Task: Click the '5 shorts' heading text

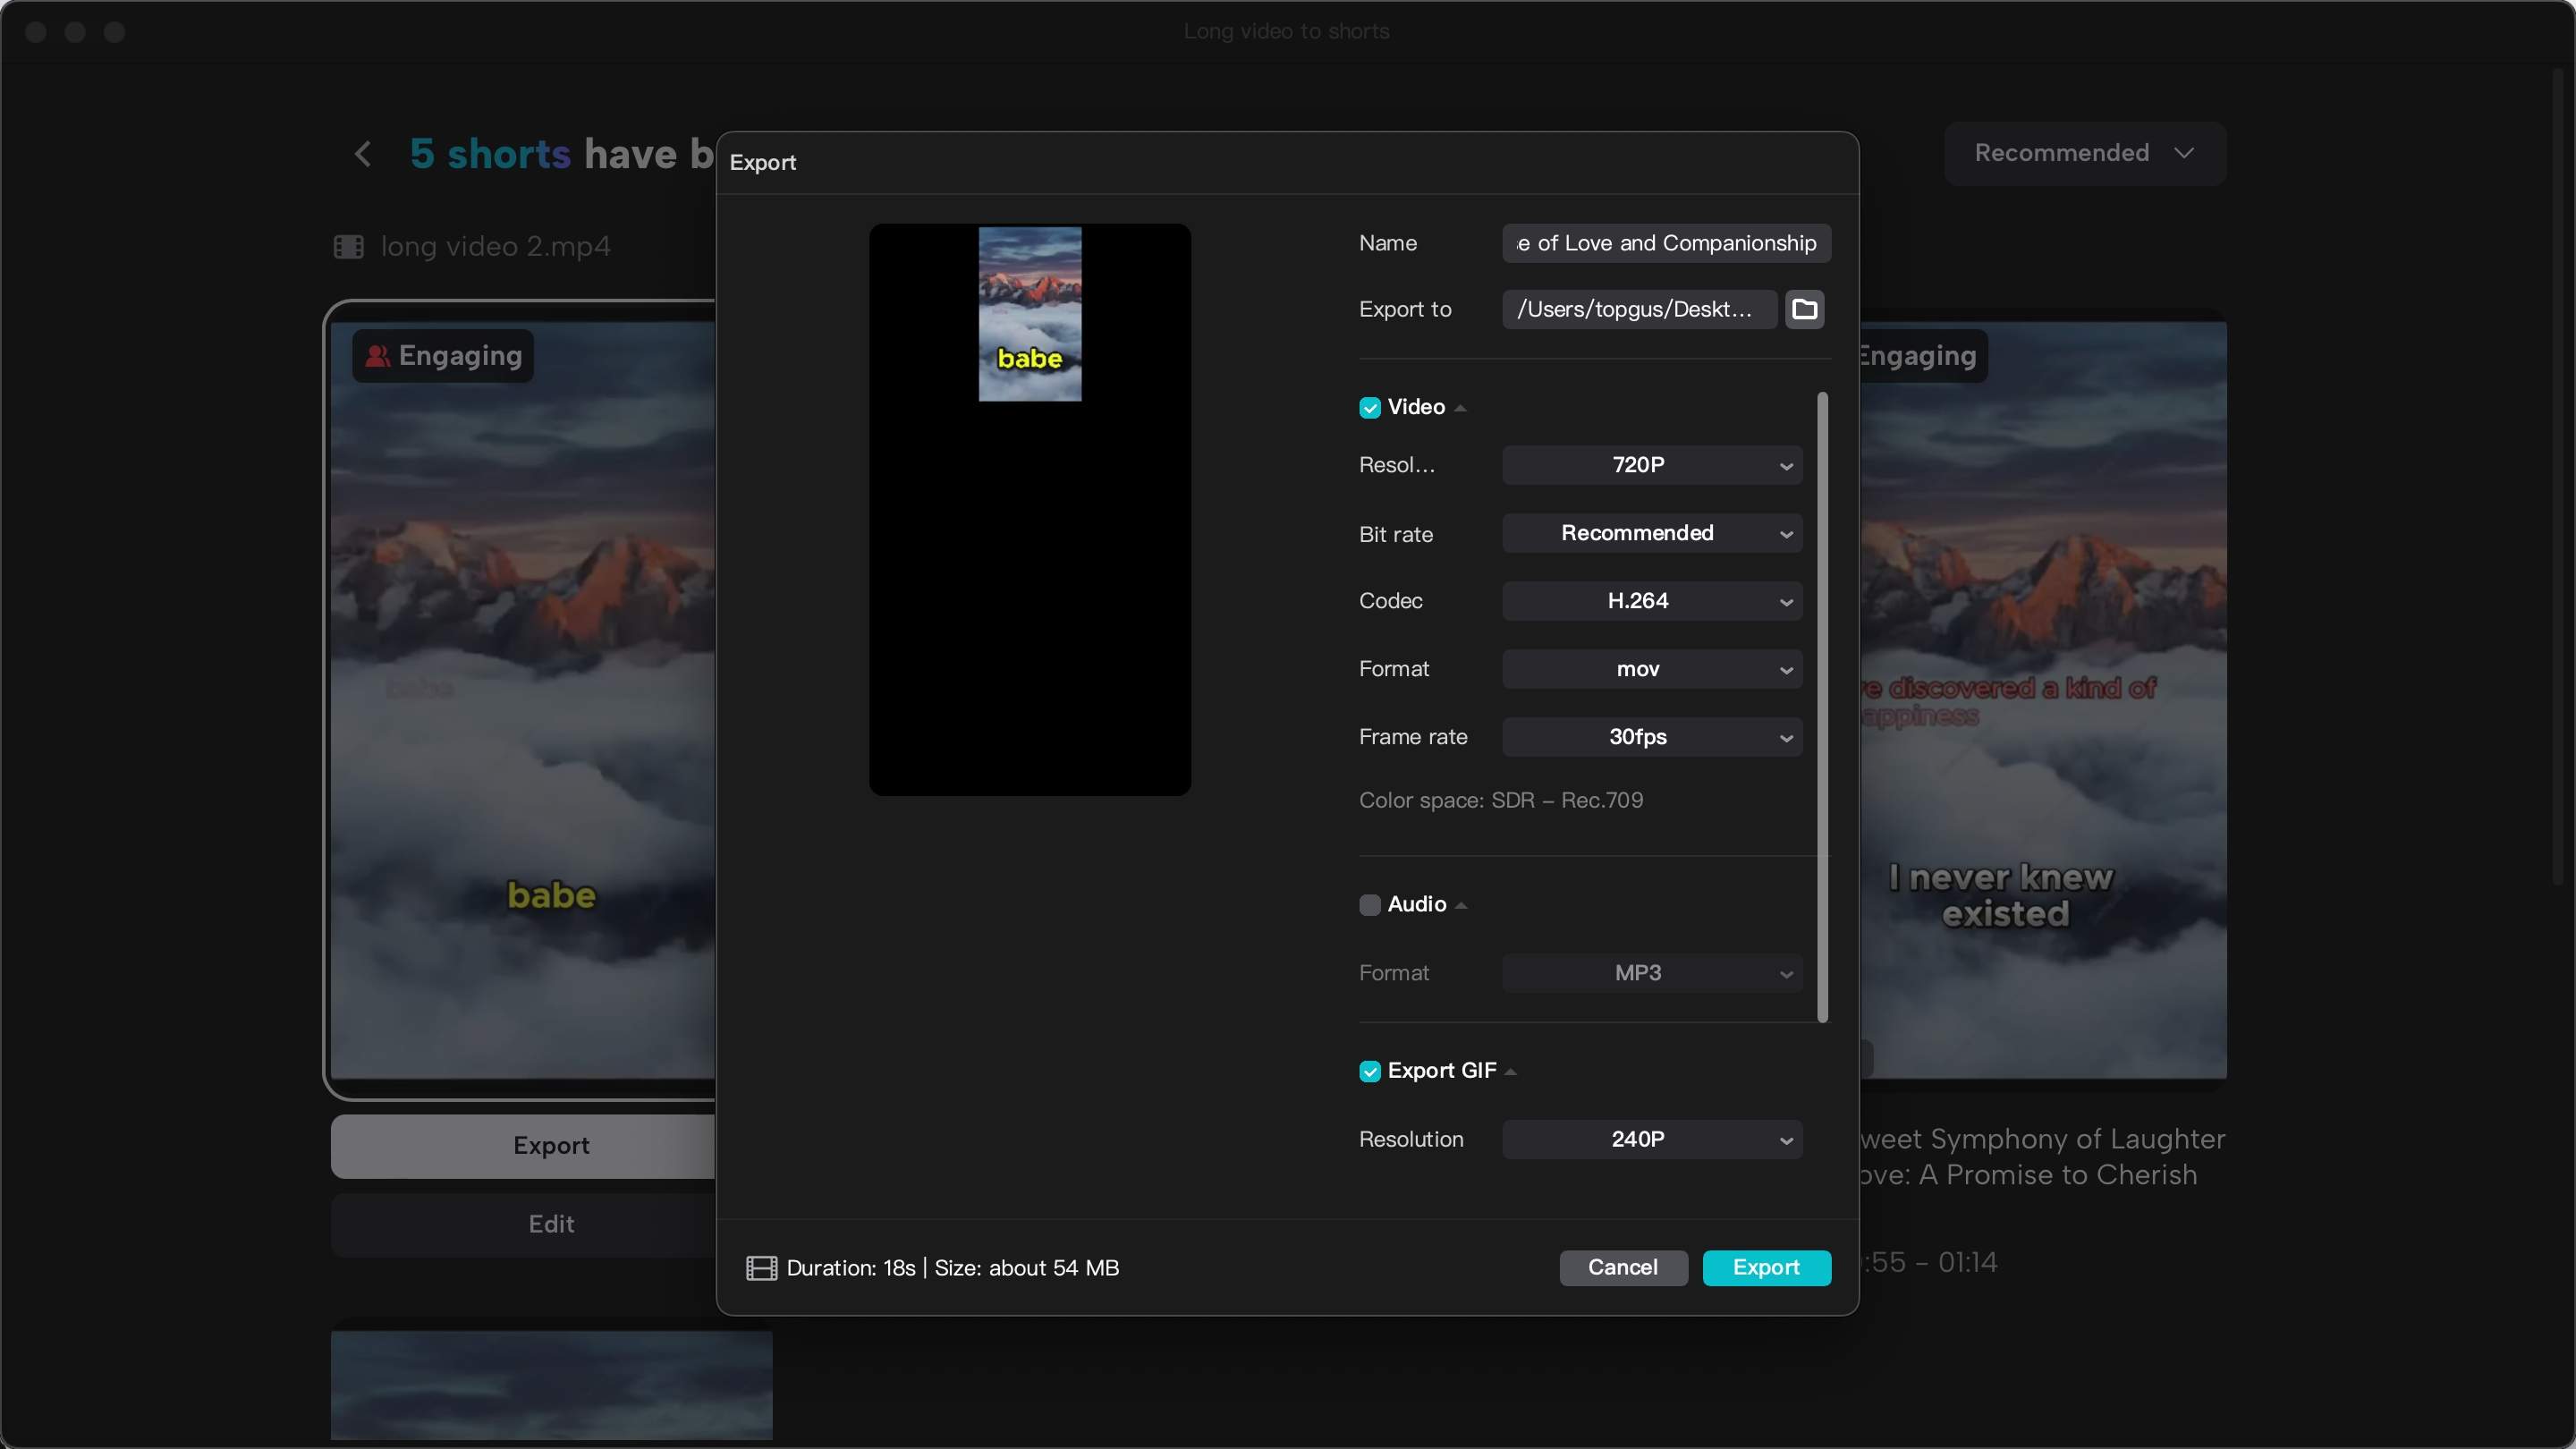Action: tap(490, 154)
